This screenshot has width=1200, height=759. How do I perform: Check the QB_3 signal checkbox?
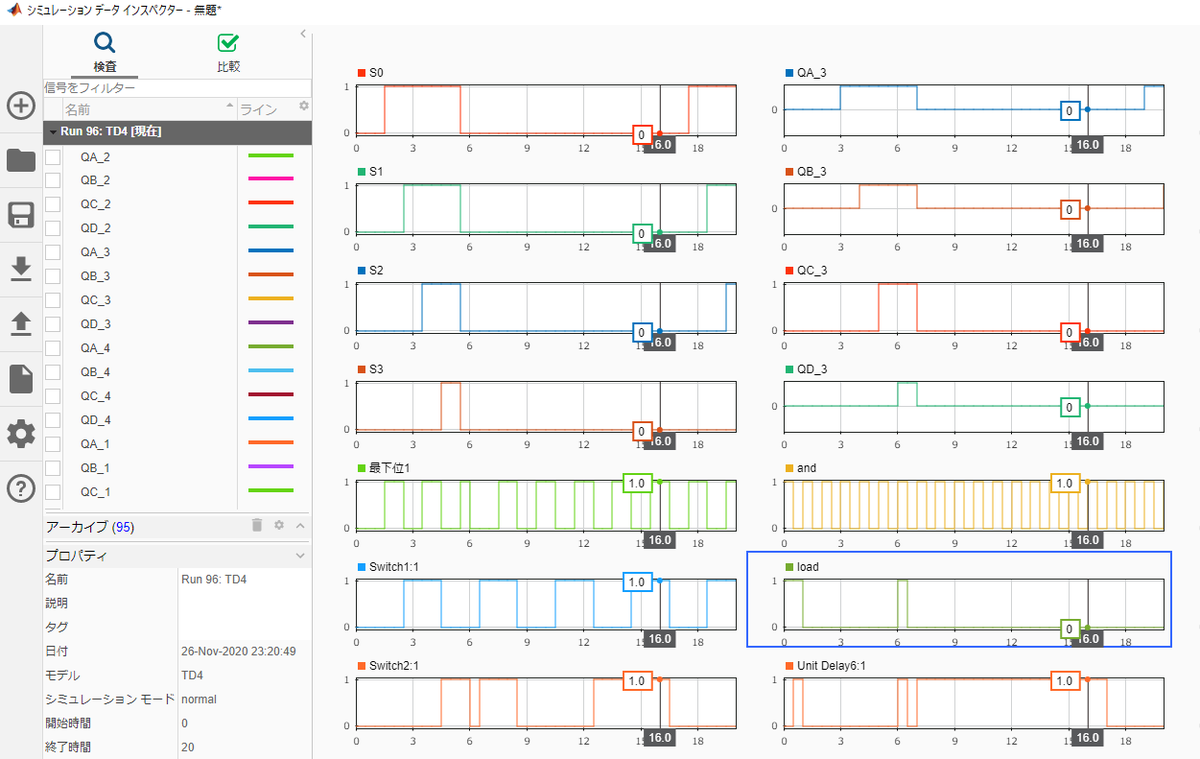(x=52, y=277)
